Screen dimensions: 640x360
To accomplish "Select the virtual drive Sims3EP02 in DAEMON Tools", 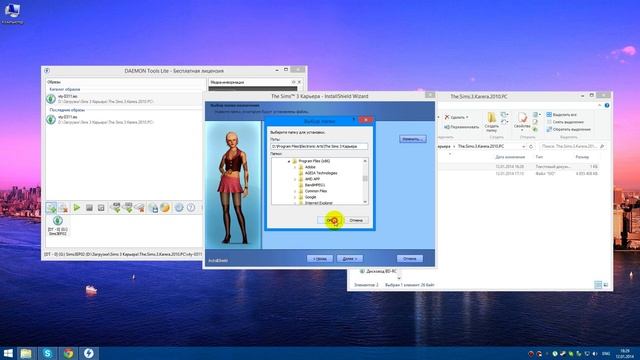I will [x=58, y=225].
